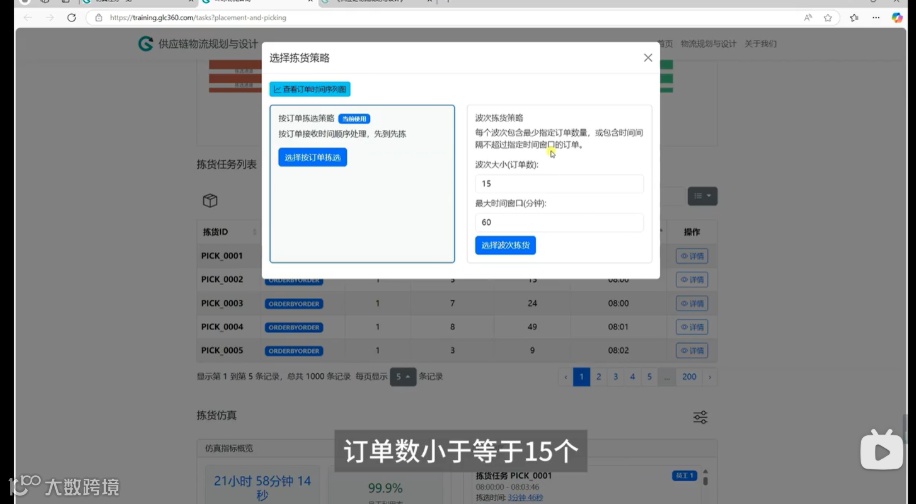Image resolution: width=916 pixels, height=504 pixels.
Task: Go back using the browser back arrow
Action: [x=27, y=18]
